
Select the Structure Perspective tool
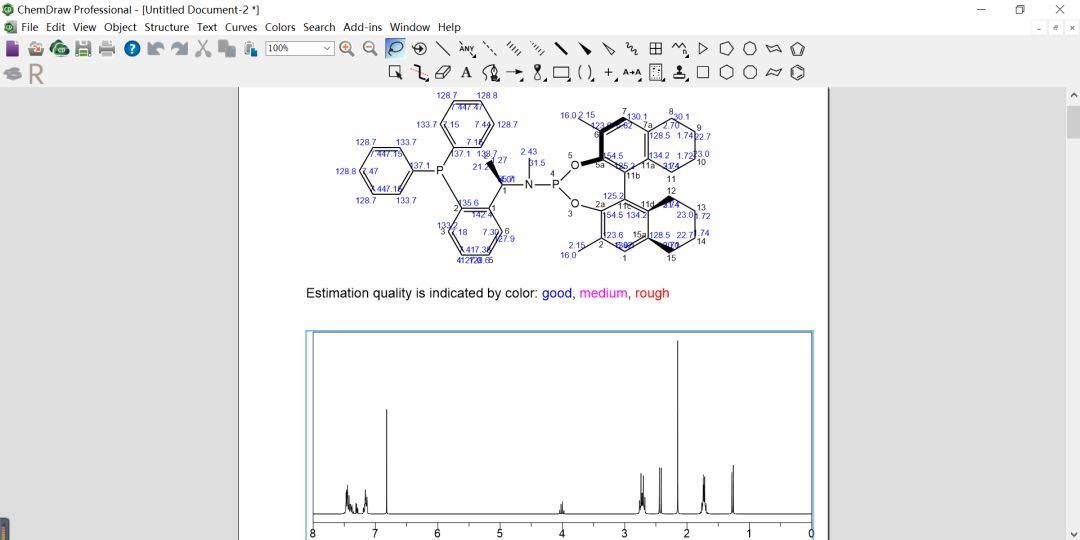coord(419,49)
